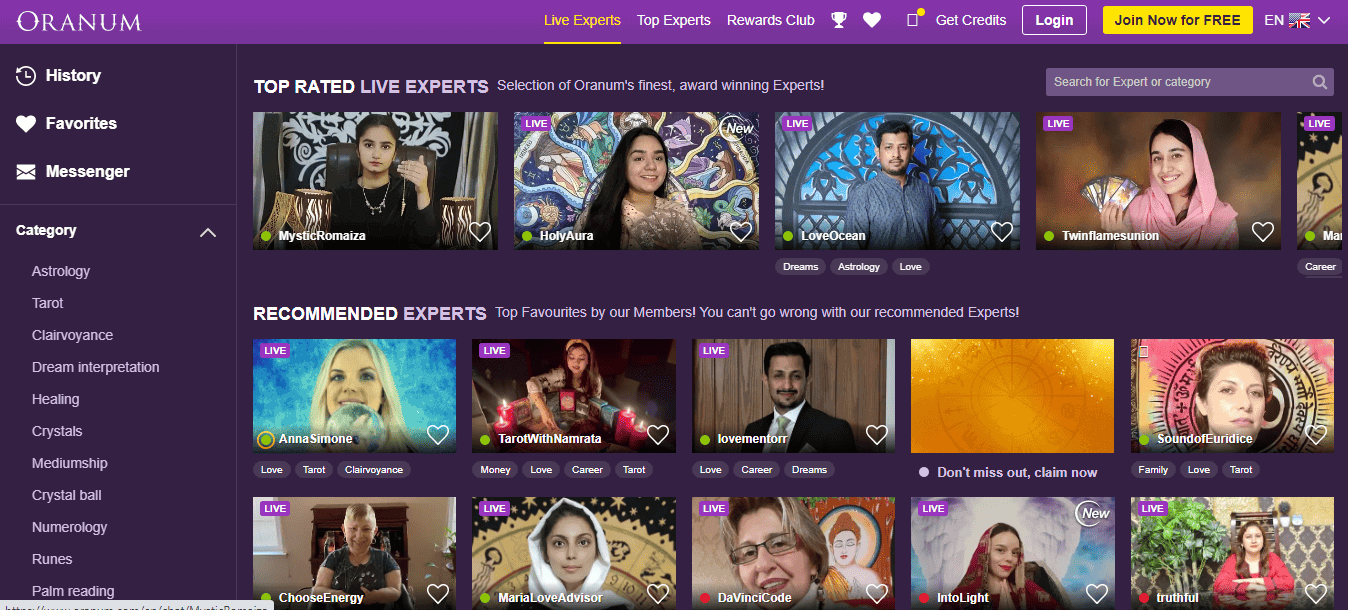Click LIVE badge on HolyAura card

click(x=536, y=124)
